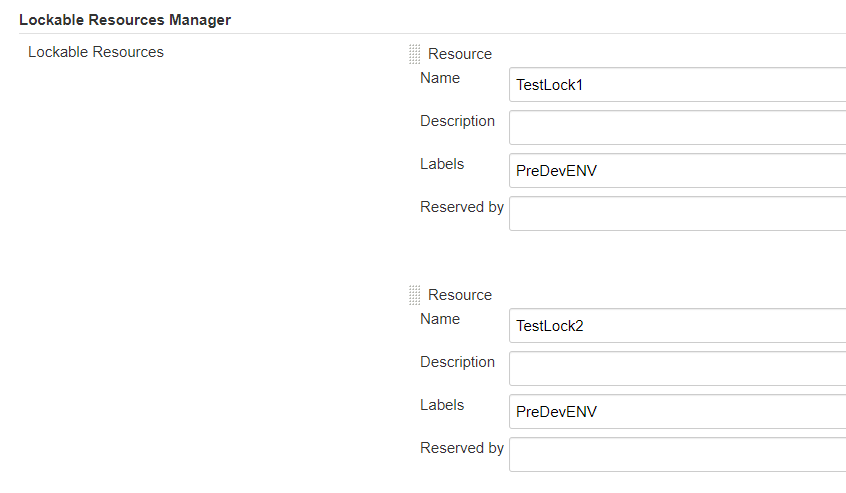Click the Description label in the TestLock2 resource

(x=457, y=362)
